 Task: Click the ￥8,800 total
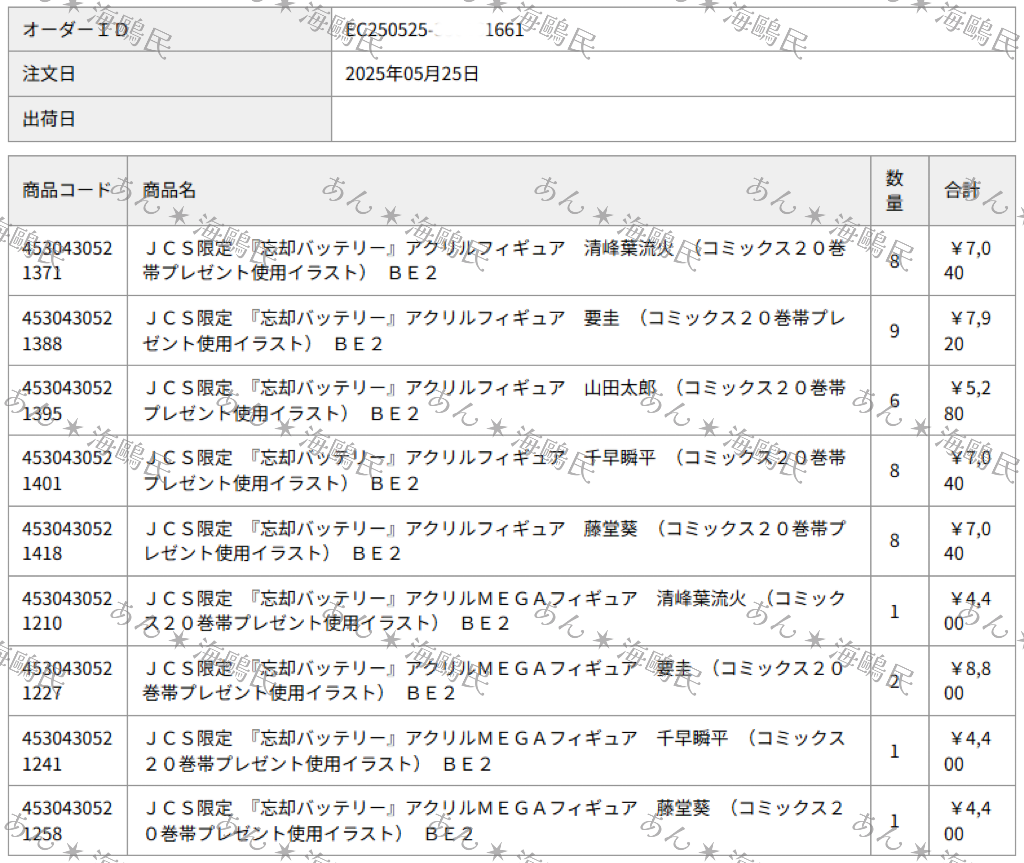(968, 681)
